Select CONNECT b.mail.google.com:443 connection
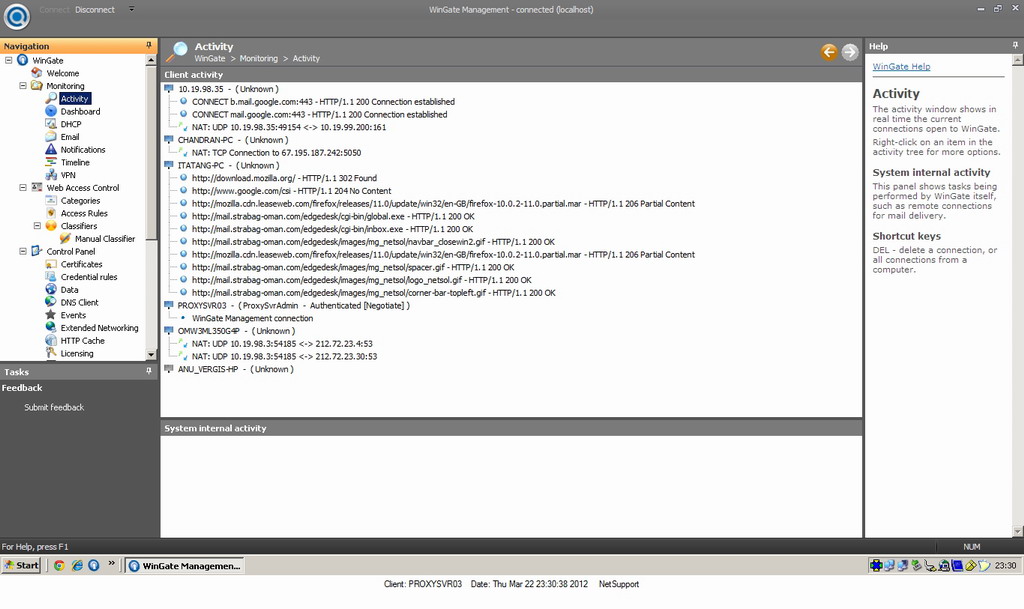This screenshot has width=1024, height=609. tap(323, 102)
